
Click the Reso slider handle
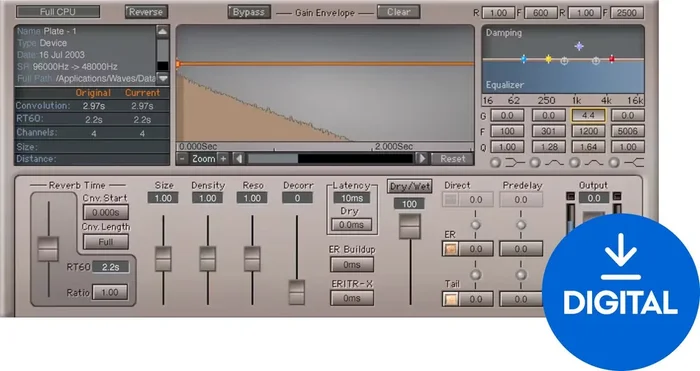click(x=252, y=259)
